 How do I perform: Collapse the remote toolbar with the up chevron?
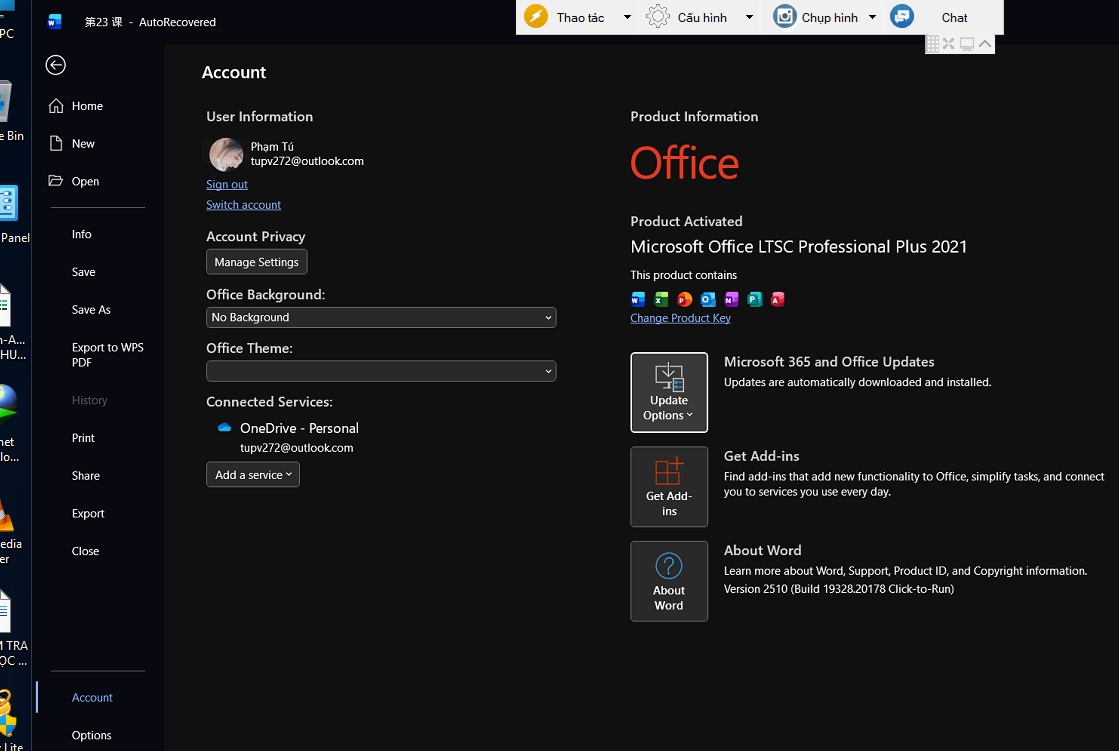985,44
